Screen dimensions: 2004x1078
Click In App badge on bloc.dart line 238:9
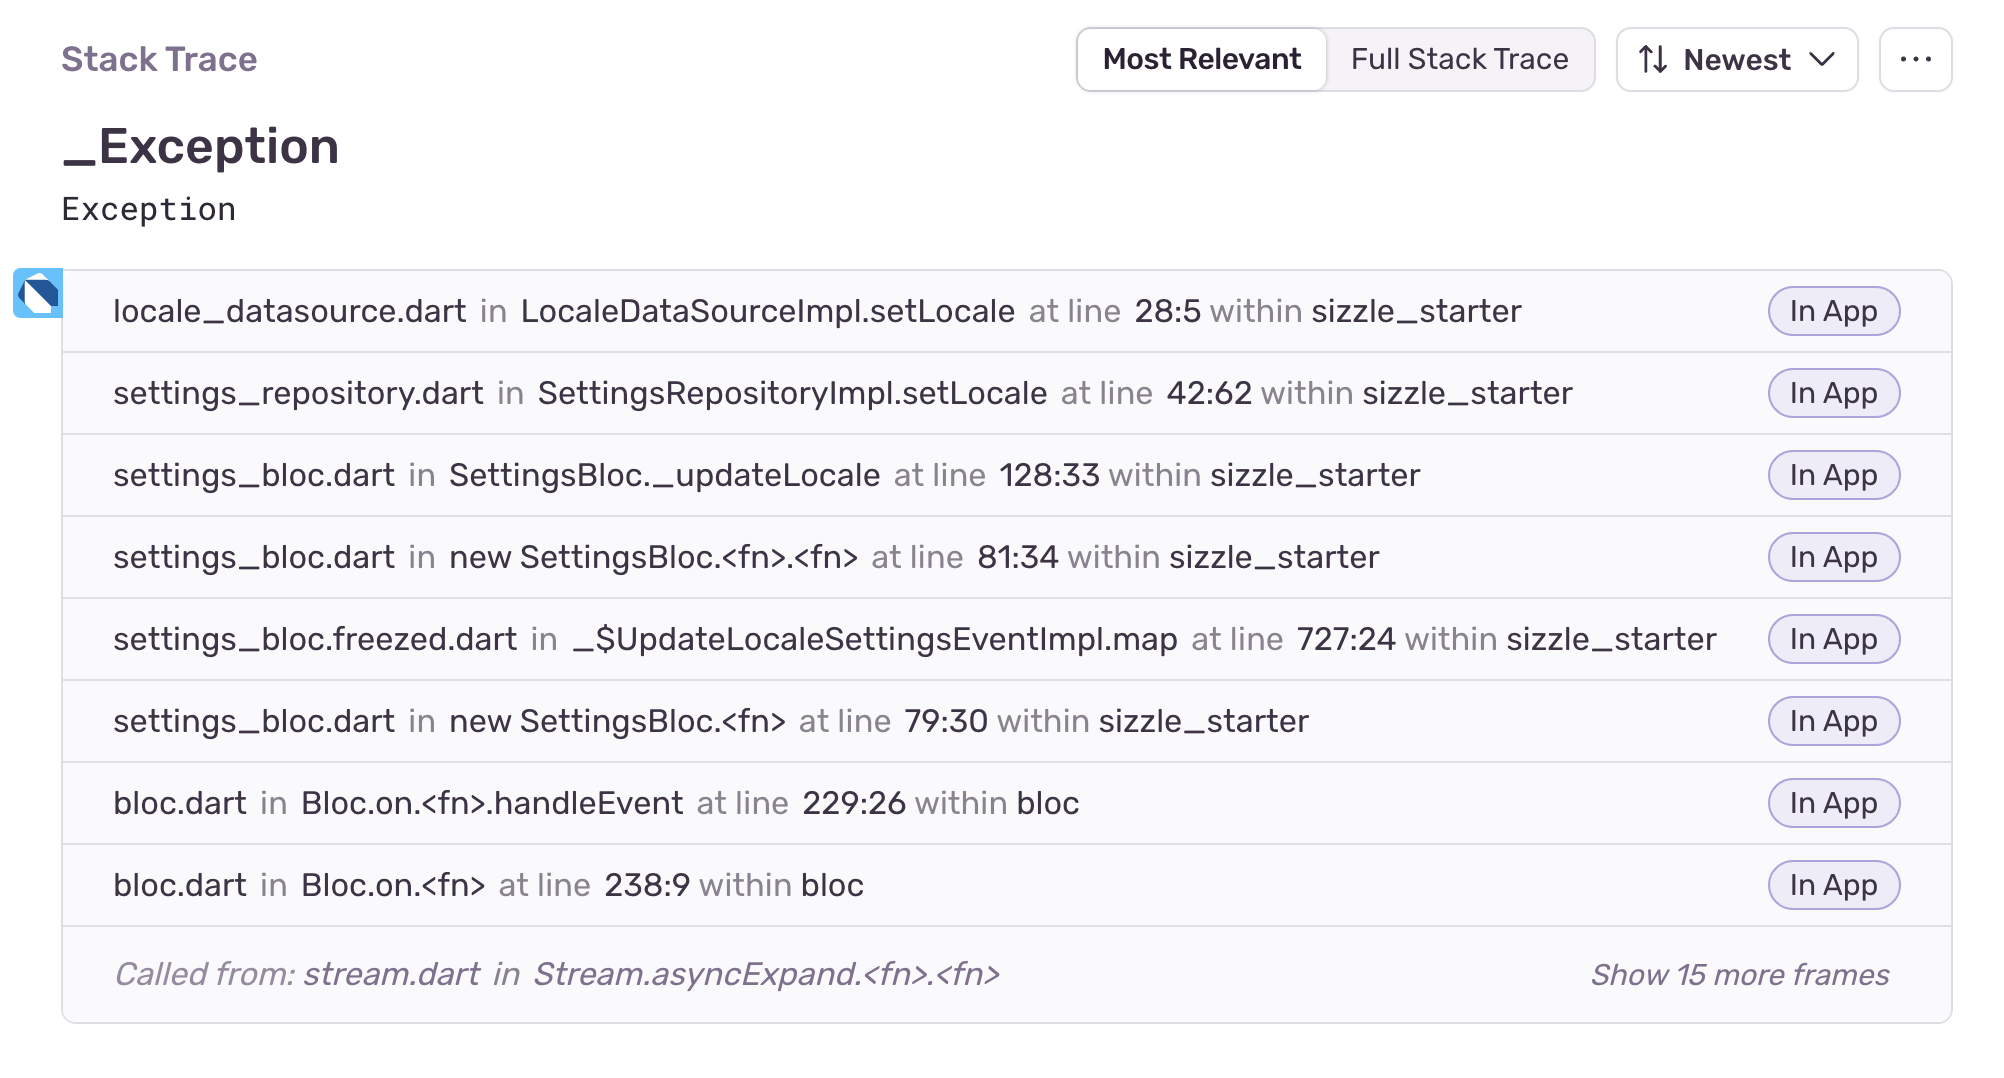tap(1833, 885)
